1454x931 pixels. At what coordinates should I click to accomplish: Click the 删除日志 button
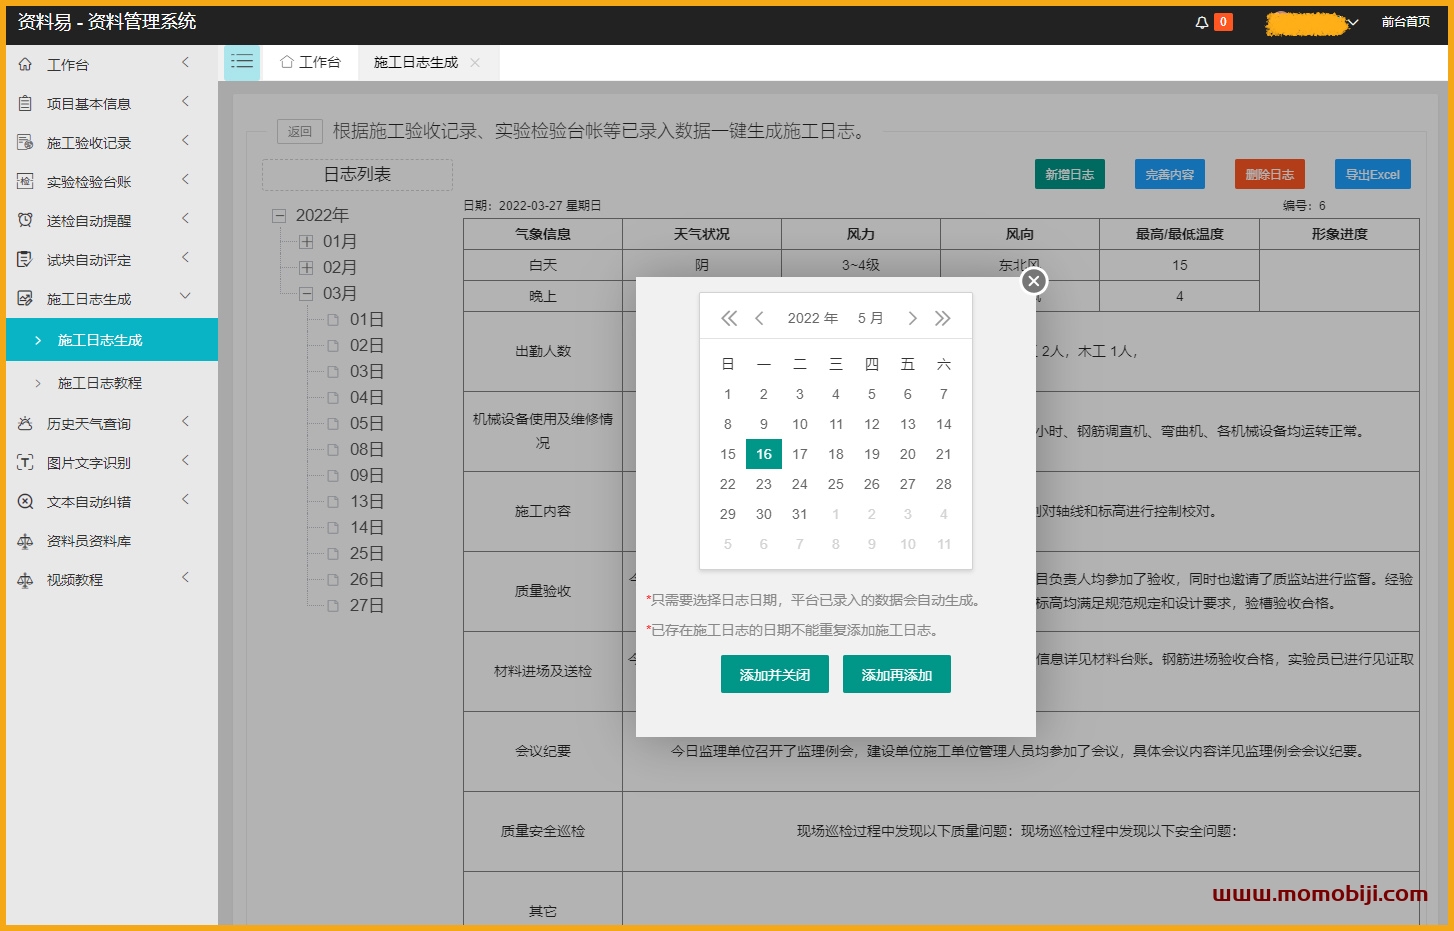tap(1270, 174)
